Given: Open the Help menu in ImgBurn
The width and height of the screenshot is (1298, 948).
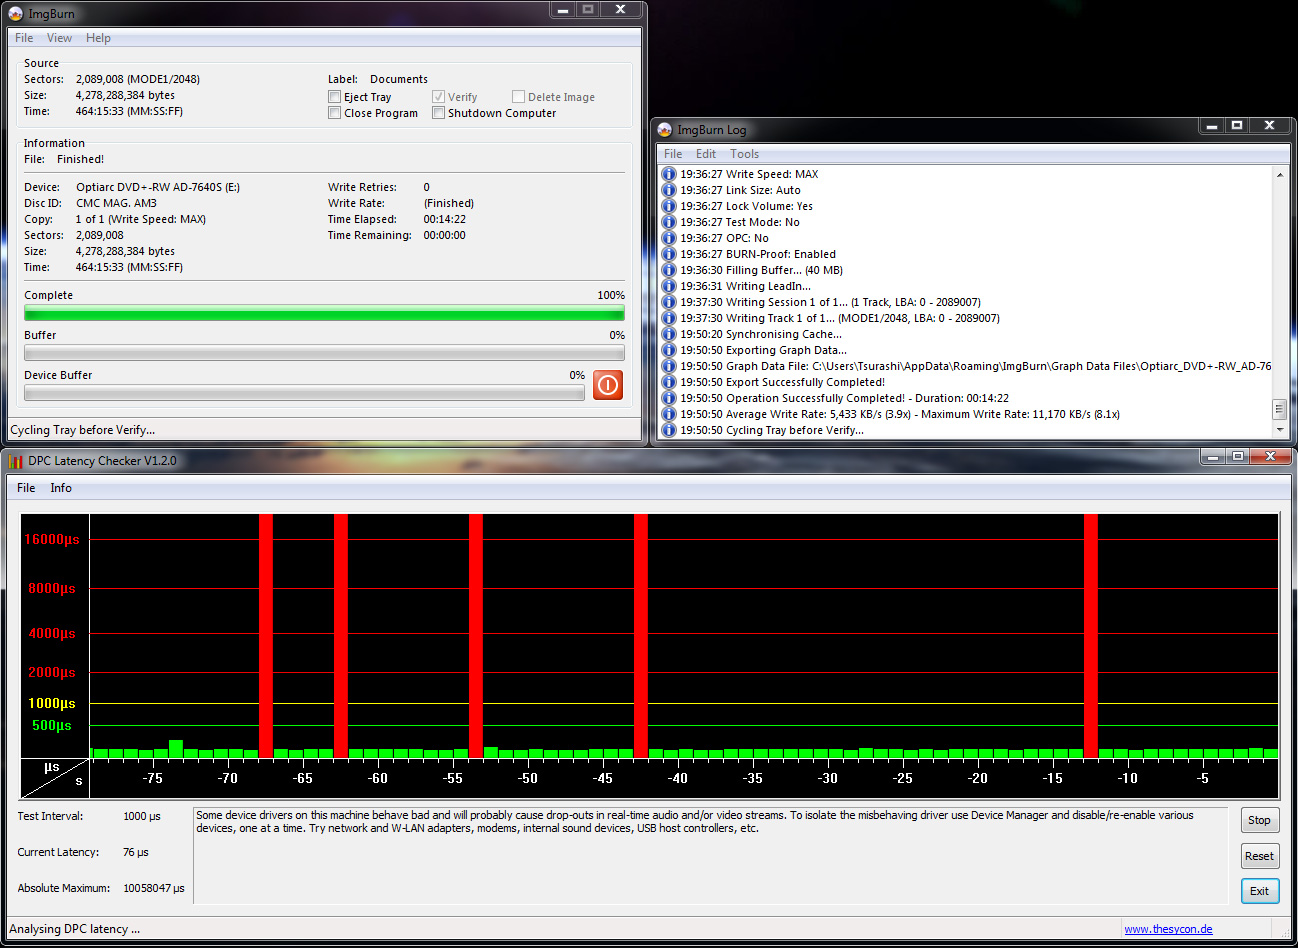Looking at the screenshot, I should click(98, 38).
